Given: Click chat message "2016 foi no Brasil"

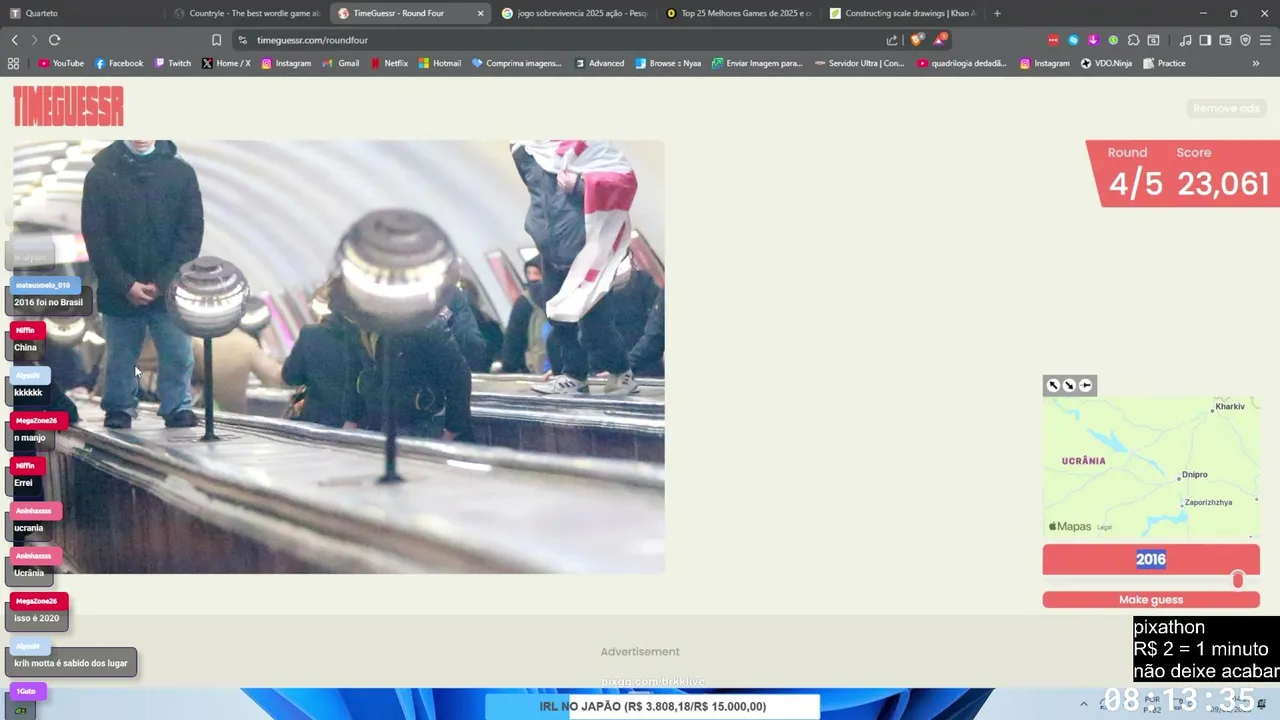Looking at the screenshot, I should pyautogui.click(x=48, y=302).
